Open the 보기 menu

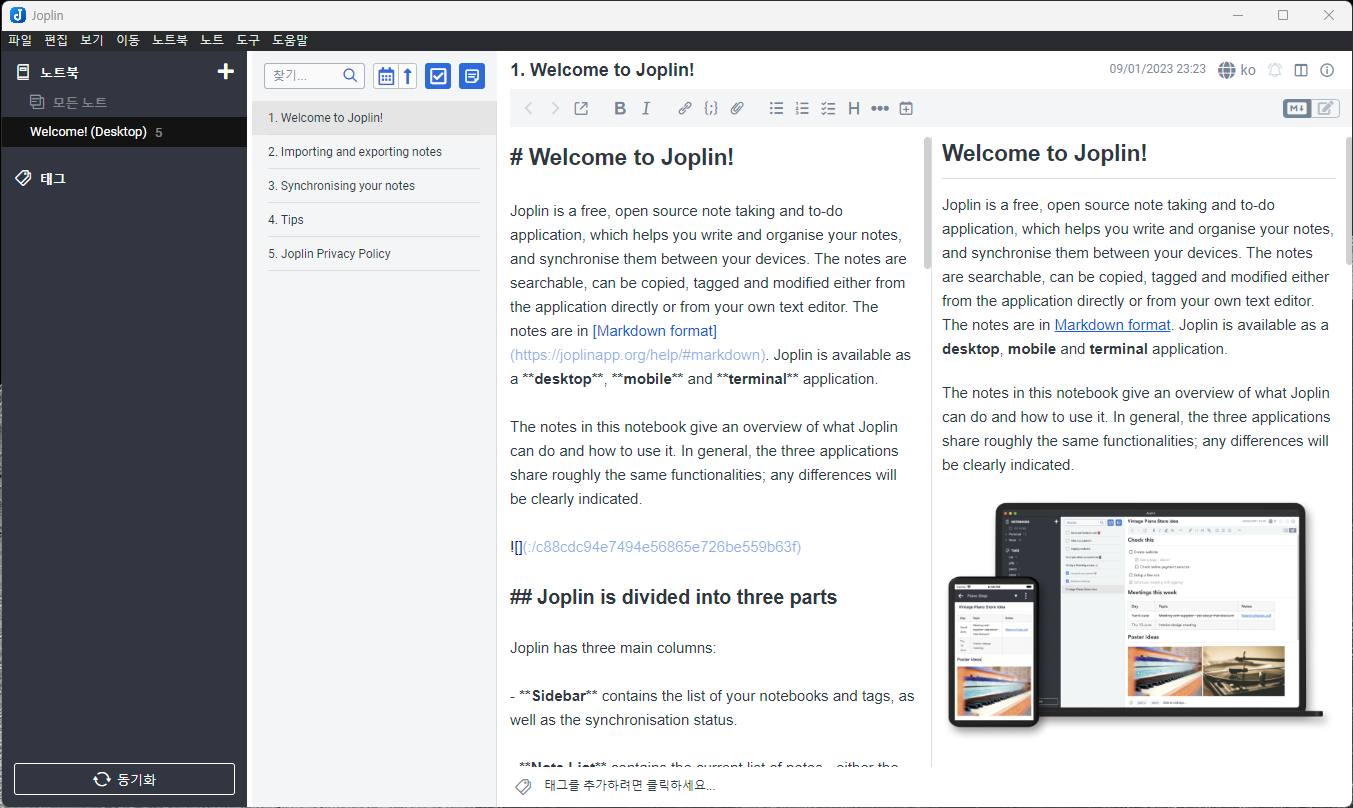click(x=92, y=40)
